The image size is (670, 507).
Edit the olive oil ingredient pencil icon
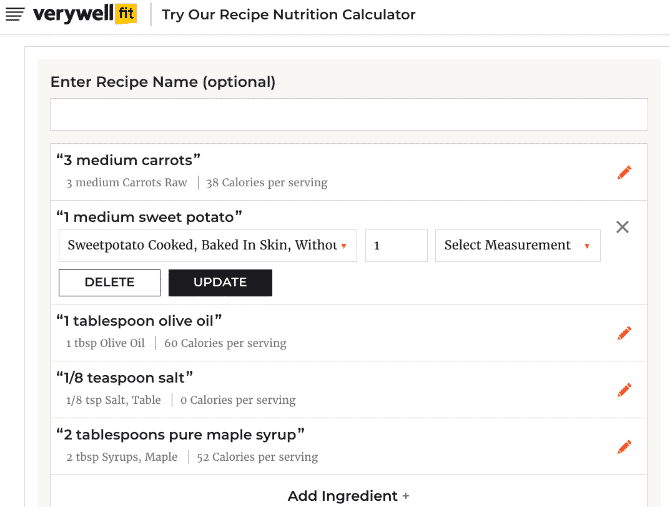(624, 333)
